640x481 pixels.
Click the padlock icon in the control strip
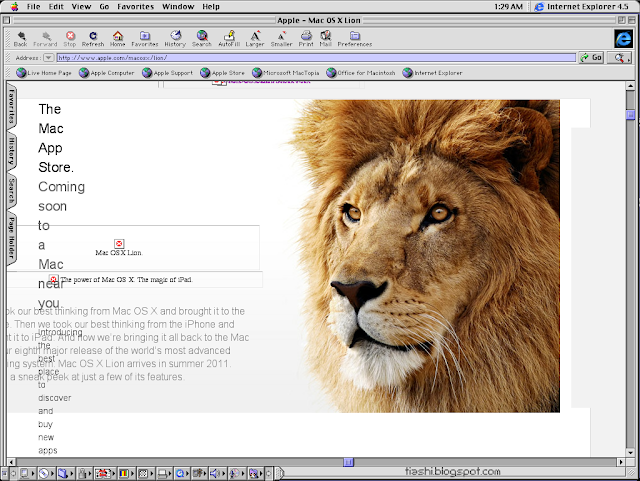click(x=82, y=473)
